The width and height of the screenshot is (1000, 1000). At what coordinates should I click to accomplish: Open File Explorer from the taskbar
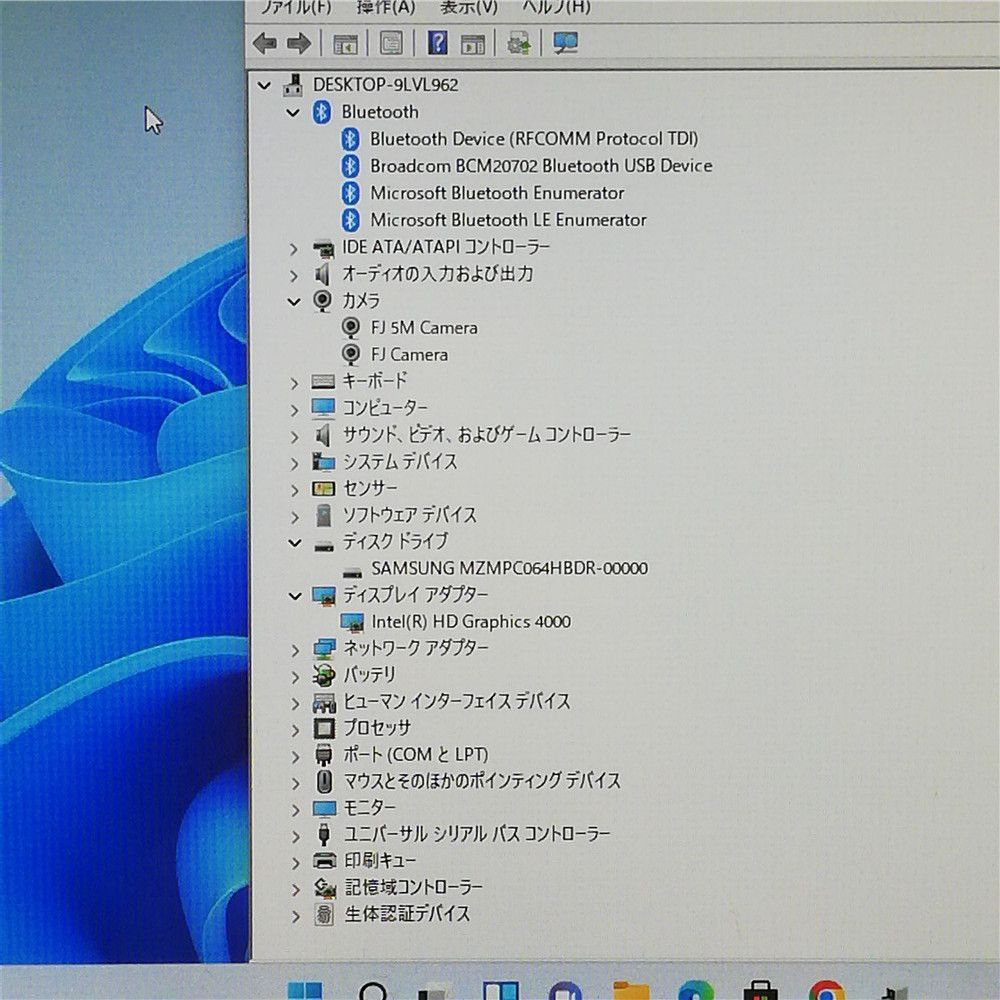tap(631, 990)
